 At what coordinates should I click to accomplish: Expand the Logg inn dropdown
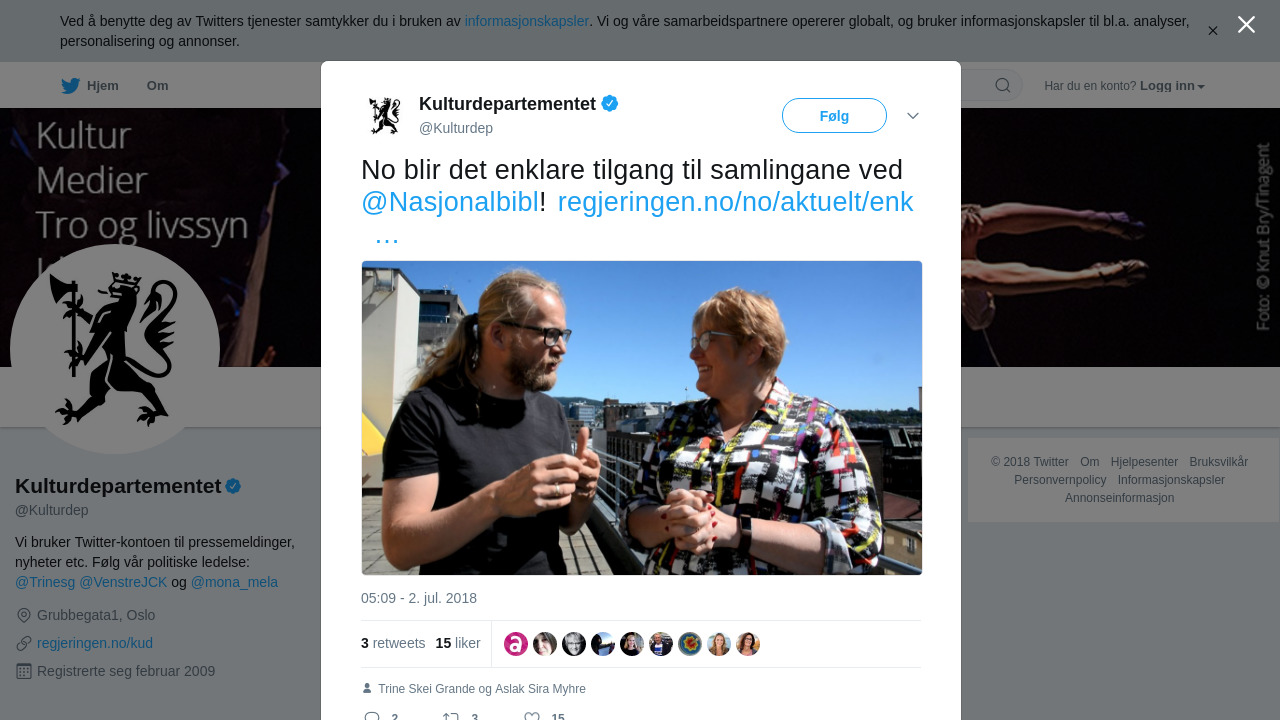coord(1172,86)
